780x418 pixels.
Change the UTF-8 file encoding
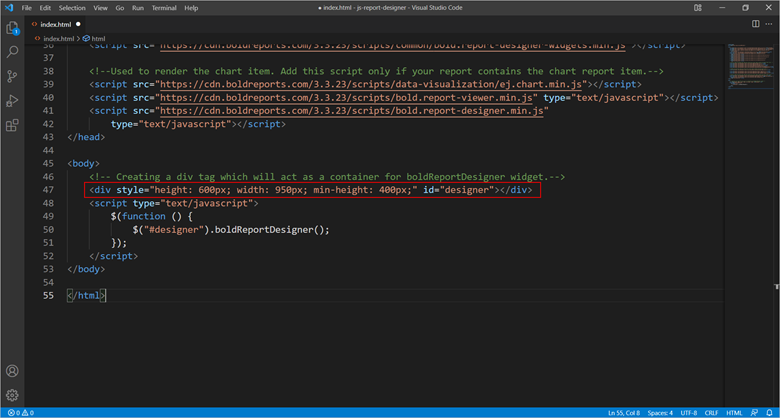pos(689,413)
